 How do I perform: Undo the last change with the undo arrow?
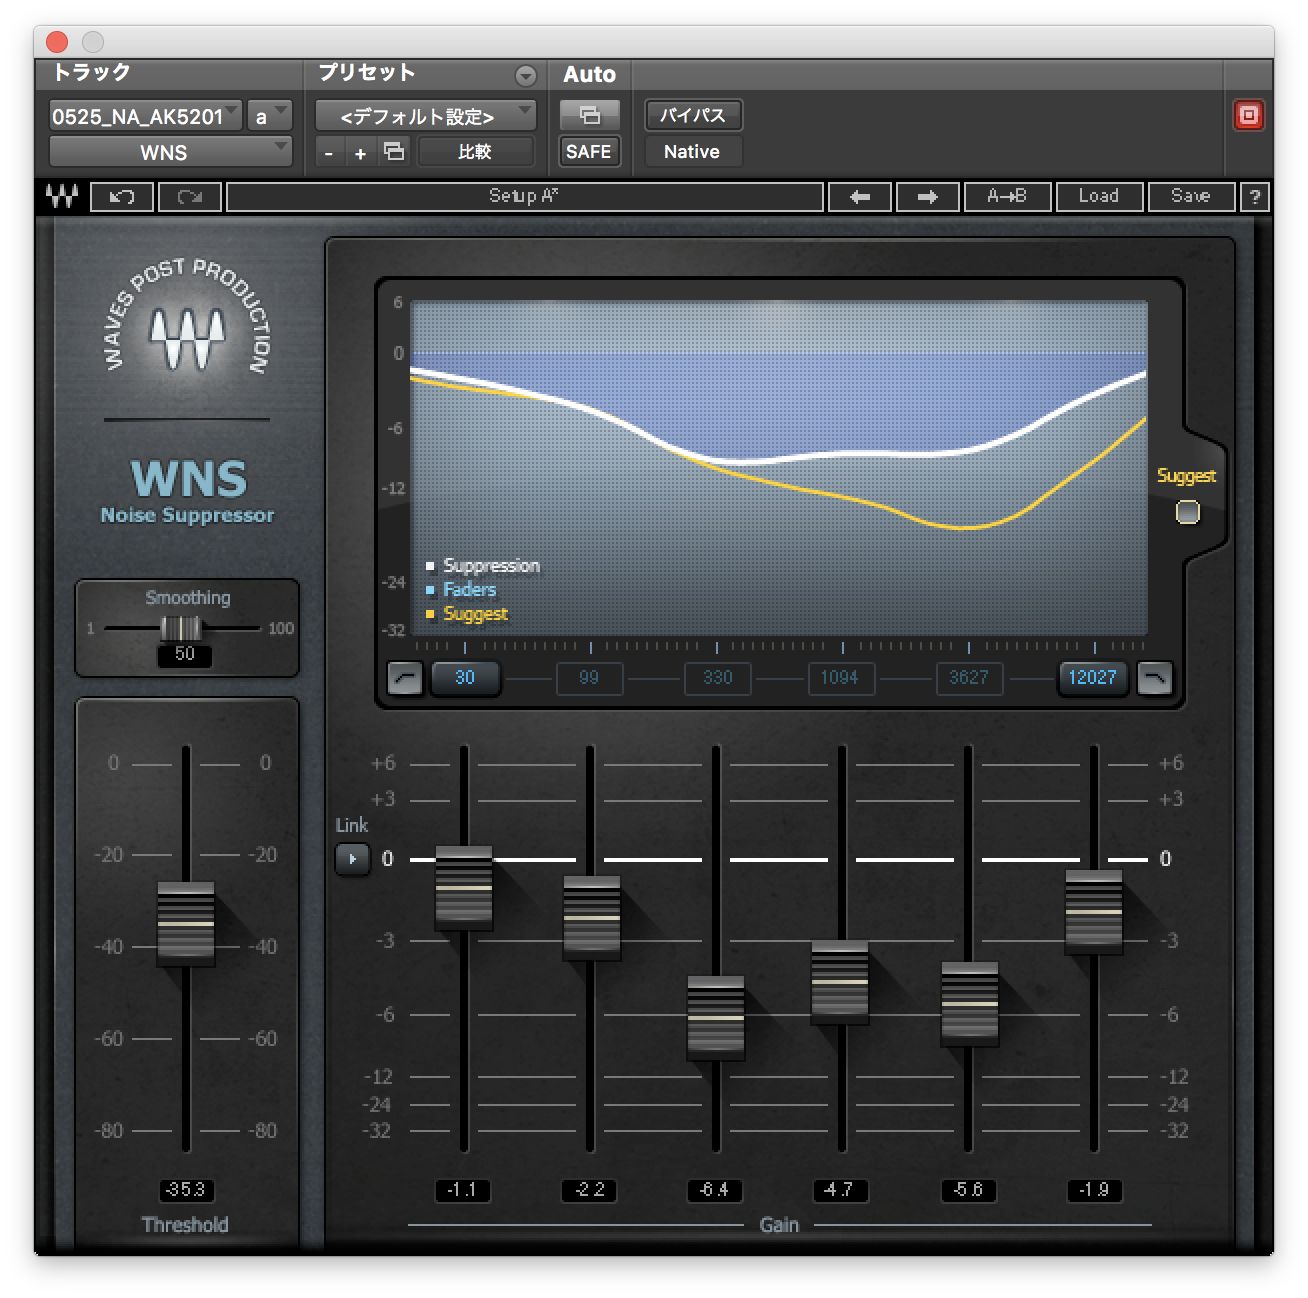(122, 197)
